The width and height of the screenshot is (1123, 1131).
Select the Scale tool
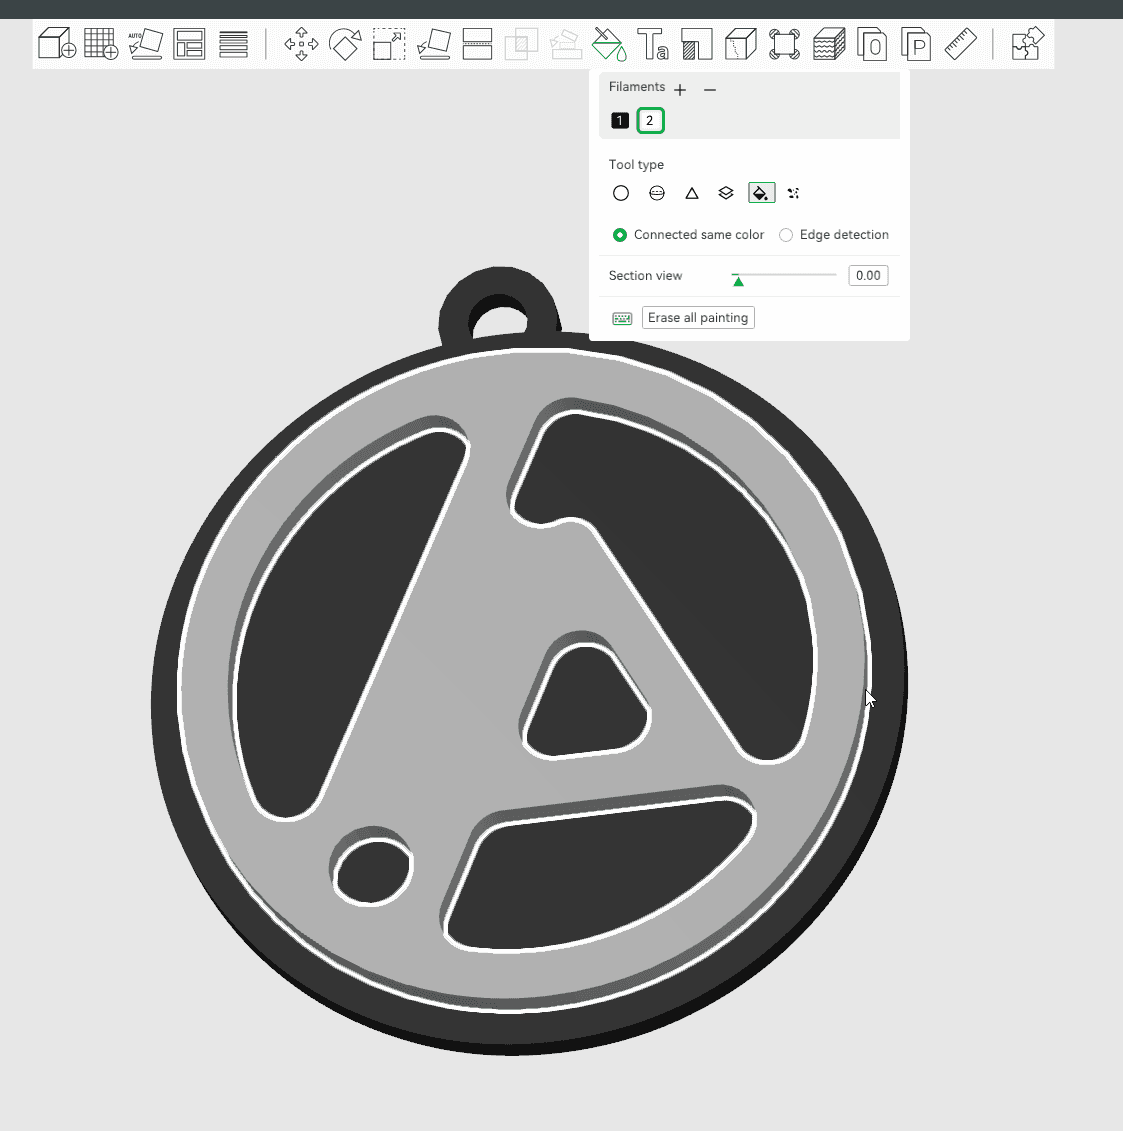point(389,44)
